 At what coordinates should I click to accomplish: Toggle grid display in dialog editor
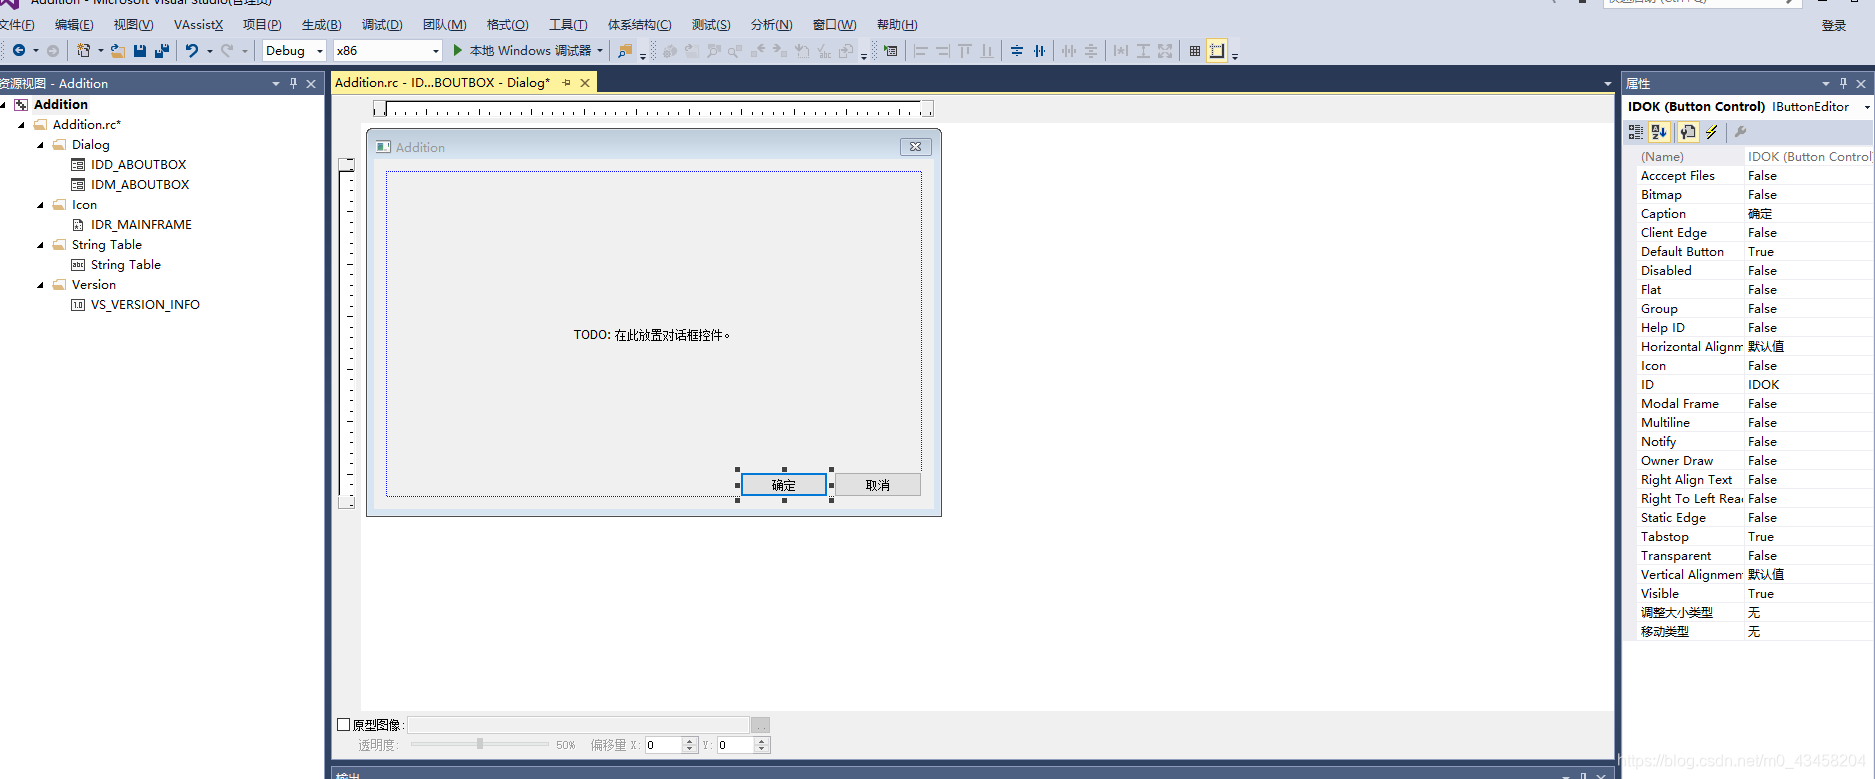pos(1195,50)
